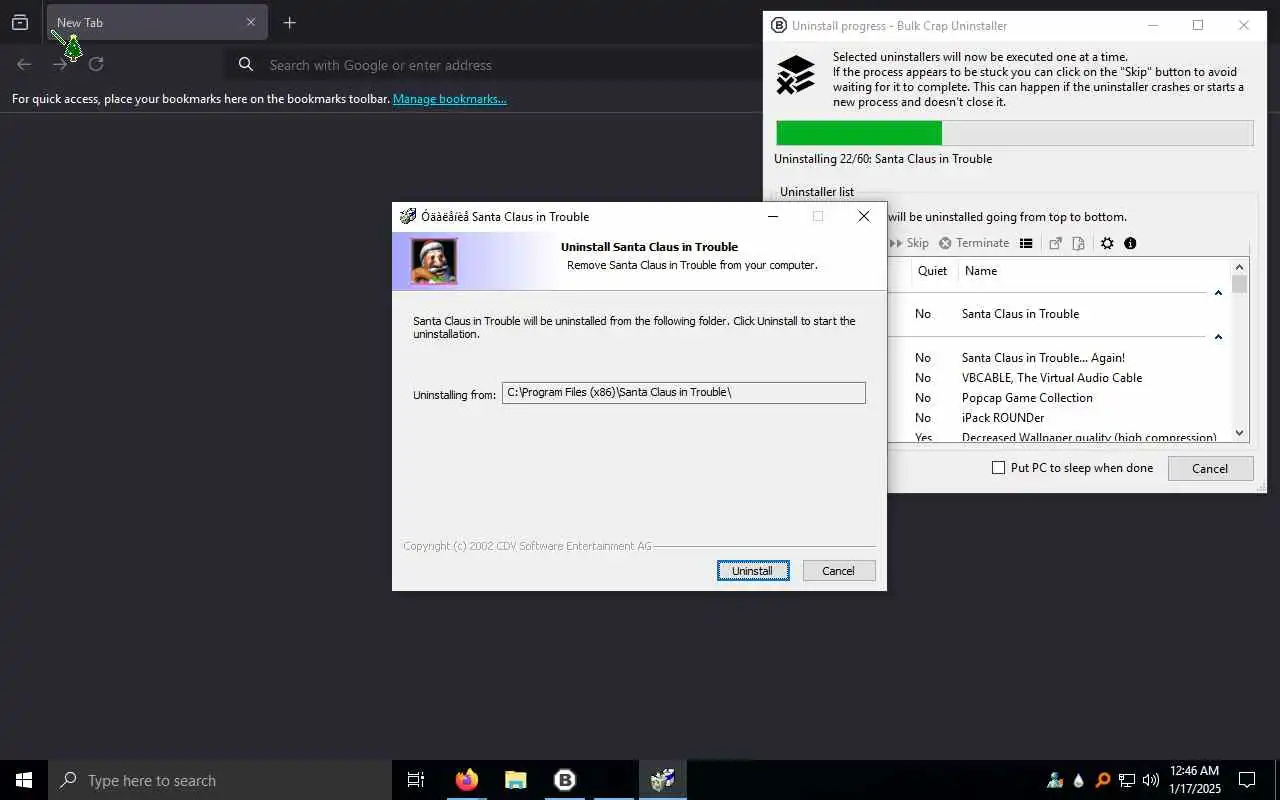Open the list view icon in Uninstaller toolbar

1026,243
